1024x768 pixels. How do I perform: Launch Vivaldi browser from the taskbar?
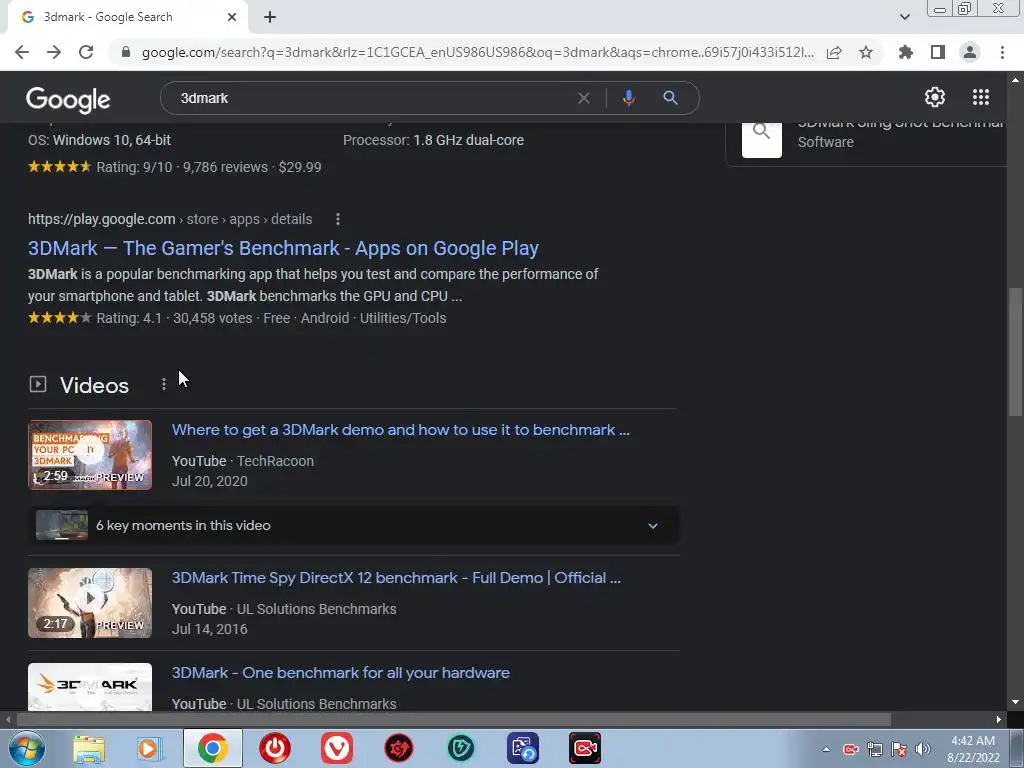pos(337,748)
